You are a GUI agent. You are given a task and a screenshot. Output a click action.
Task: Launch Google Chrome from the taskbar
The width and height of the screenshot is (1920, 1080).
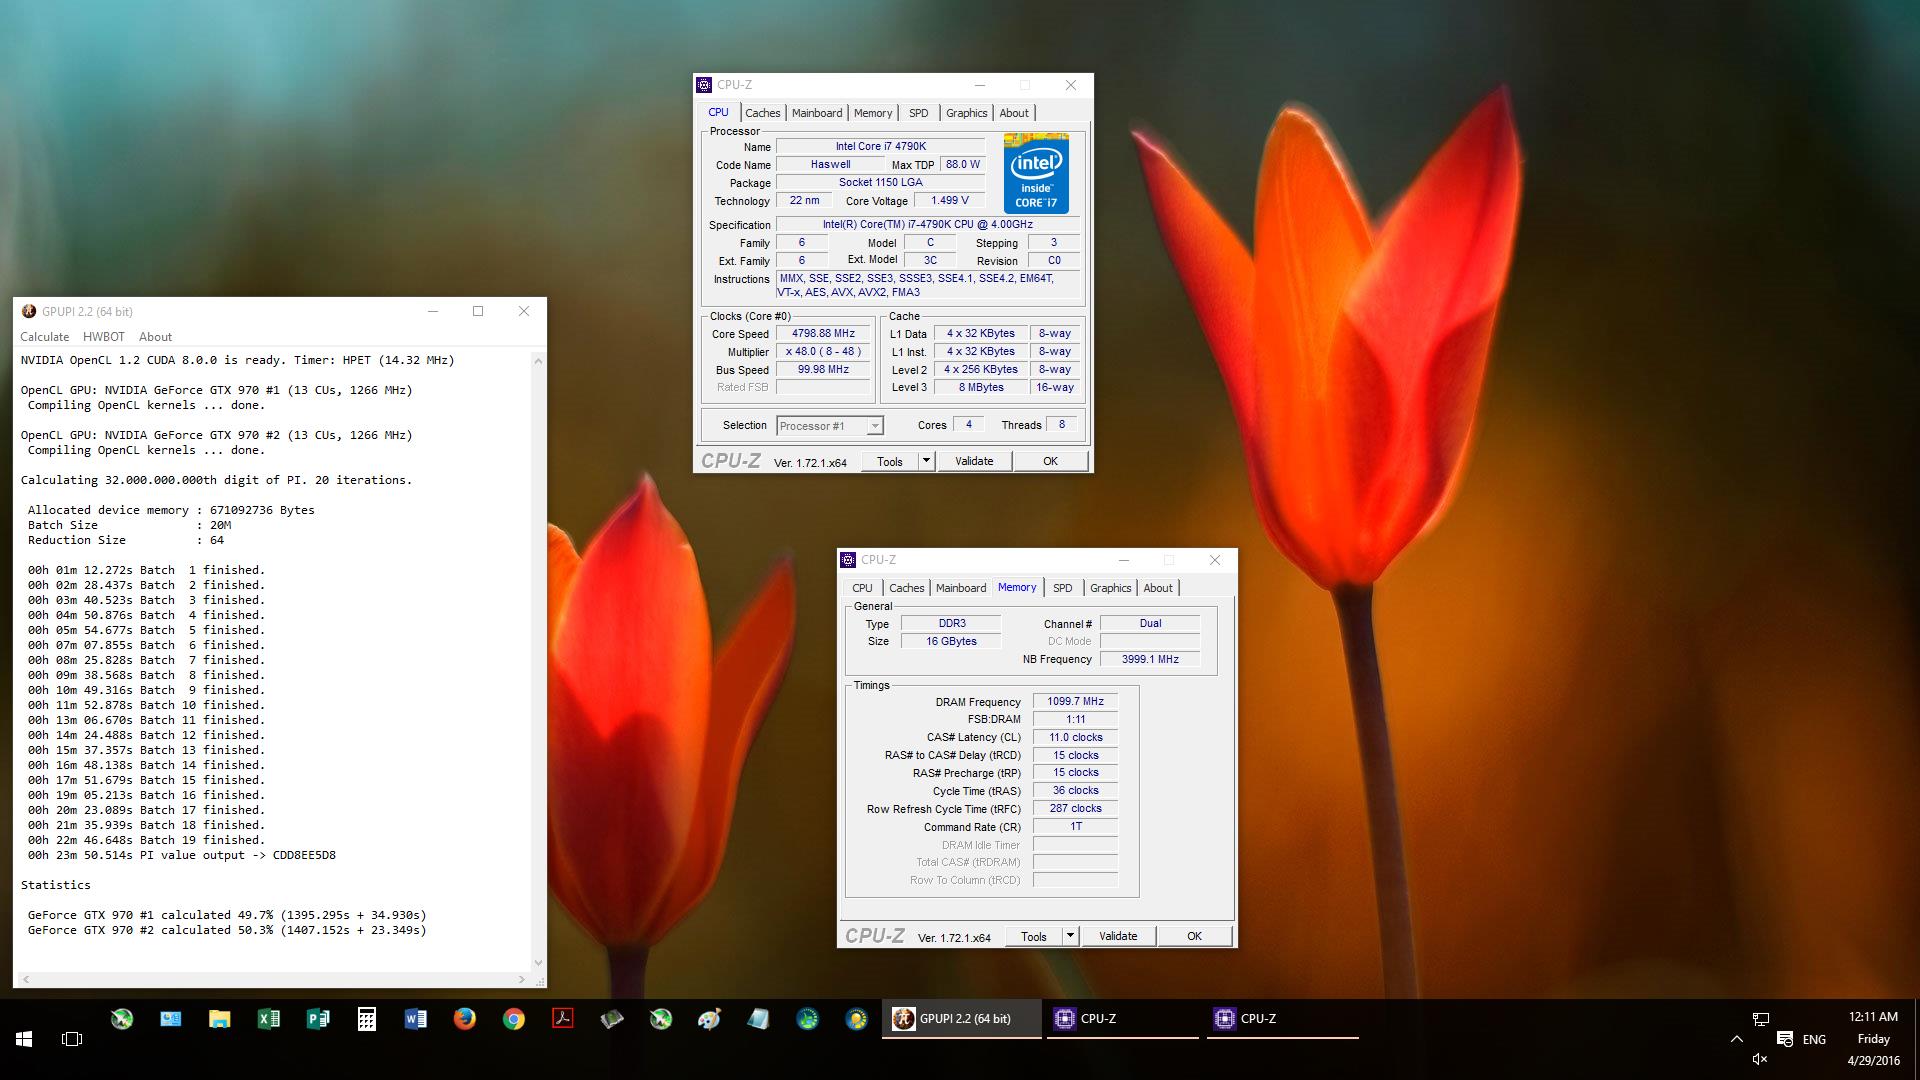pos(514,1019)
